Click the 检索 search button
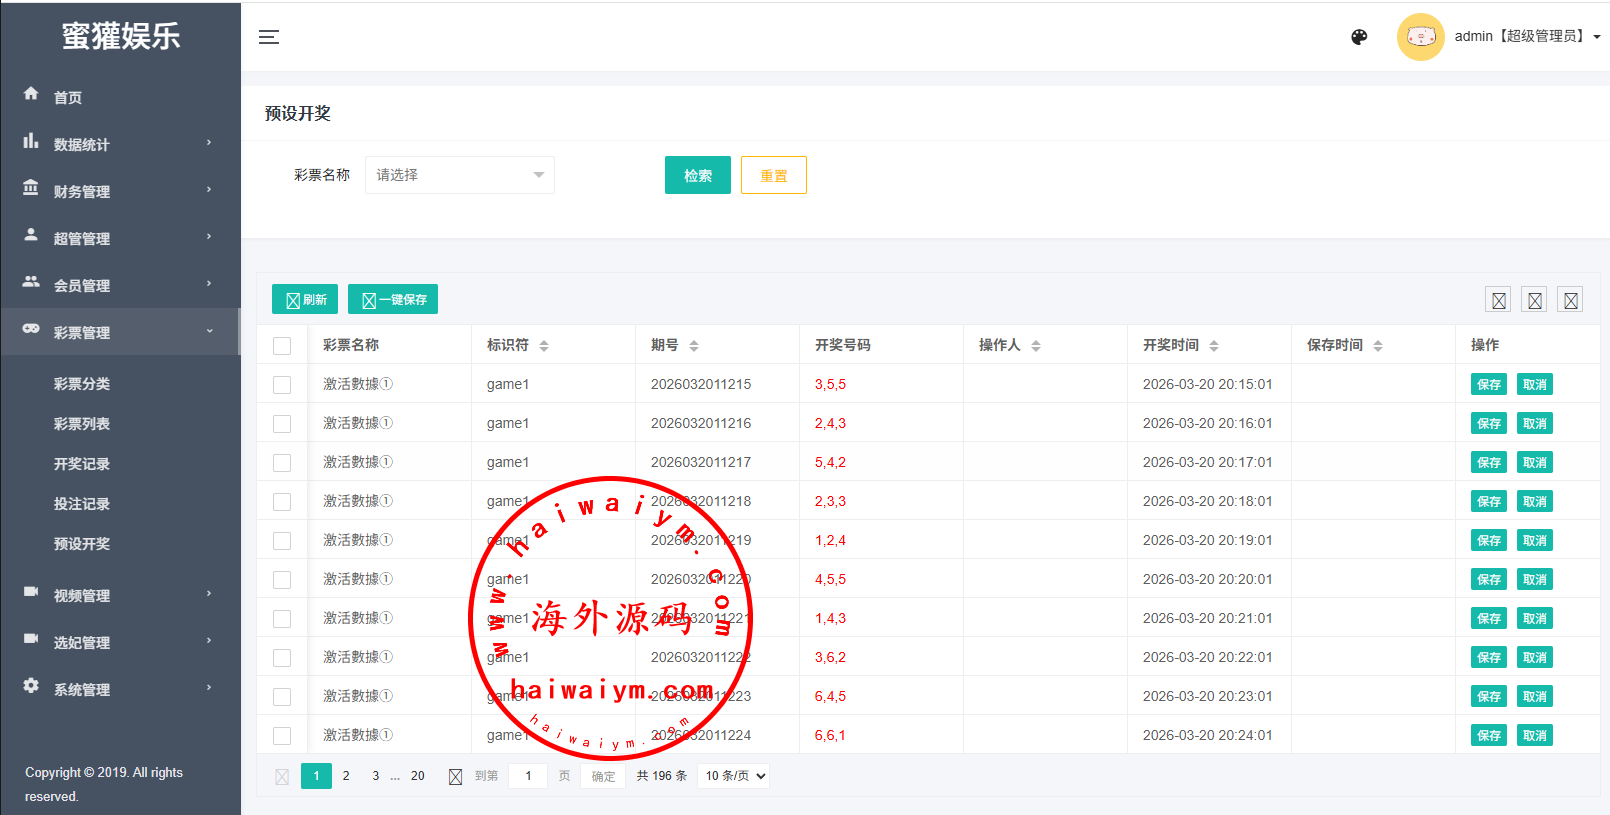The image size is (1610, 815). (697, 175)
